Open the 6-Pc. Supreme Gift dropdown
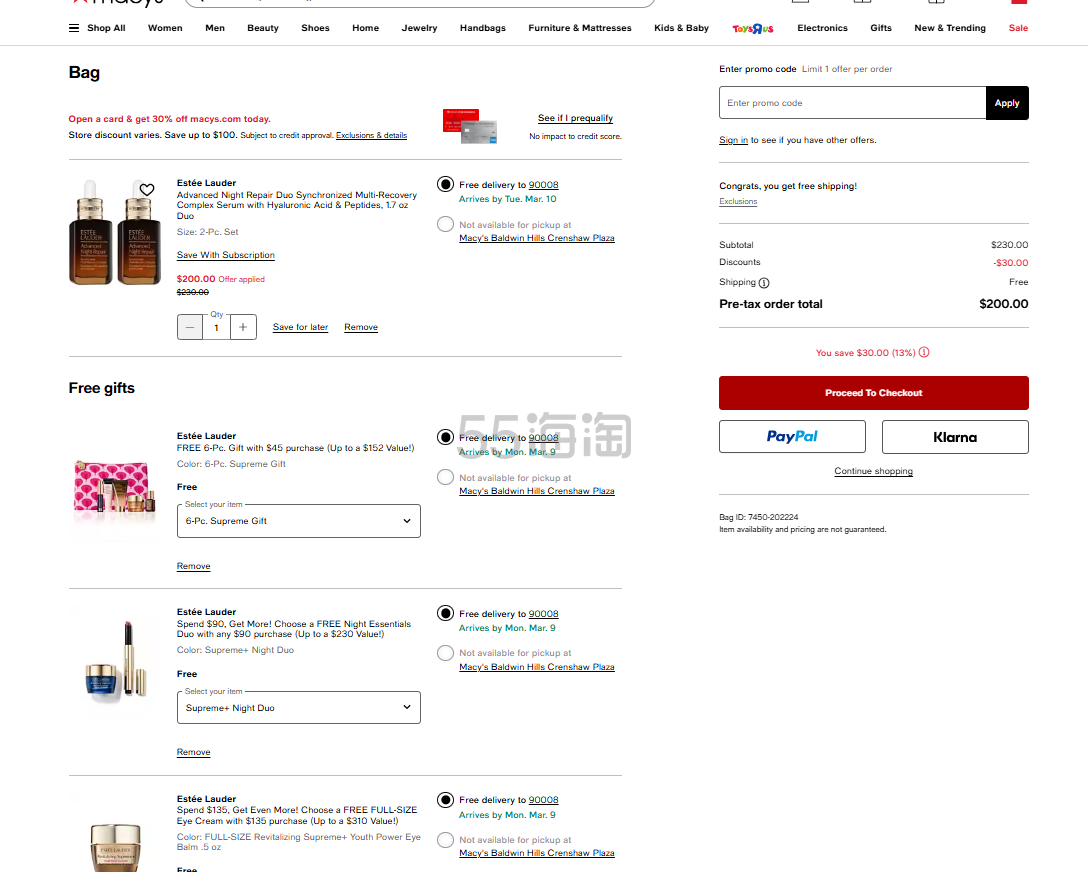The width and height of the screenshot is (1088, 872). click(298, 521)
